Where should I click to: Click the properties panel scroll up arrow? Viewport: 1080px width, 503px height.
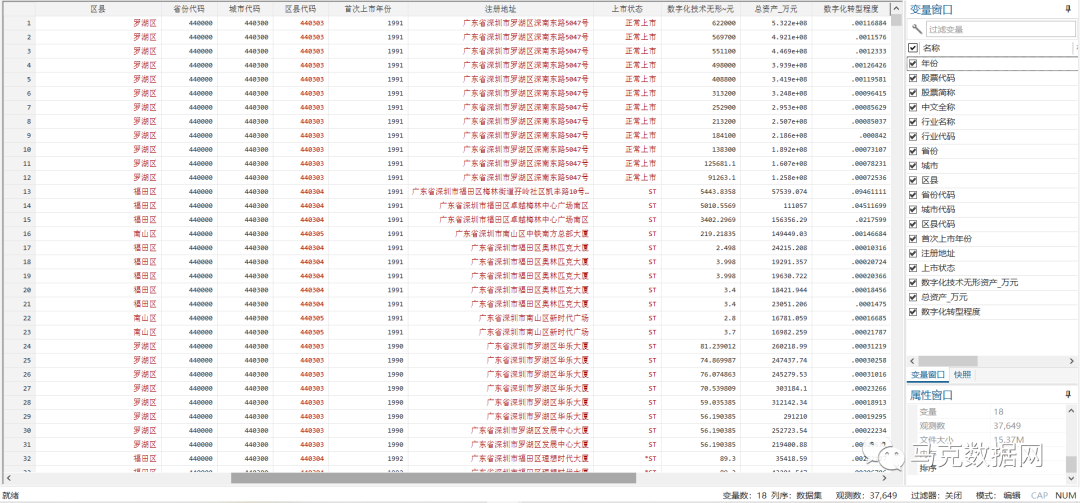click(1071, 411)
